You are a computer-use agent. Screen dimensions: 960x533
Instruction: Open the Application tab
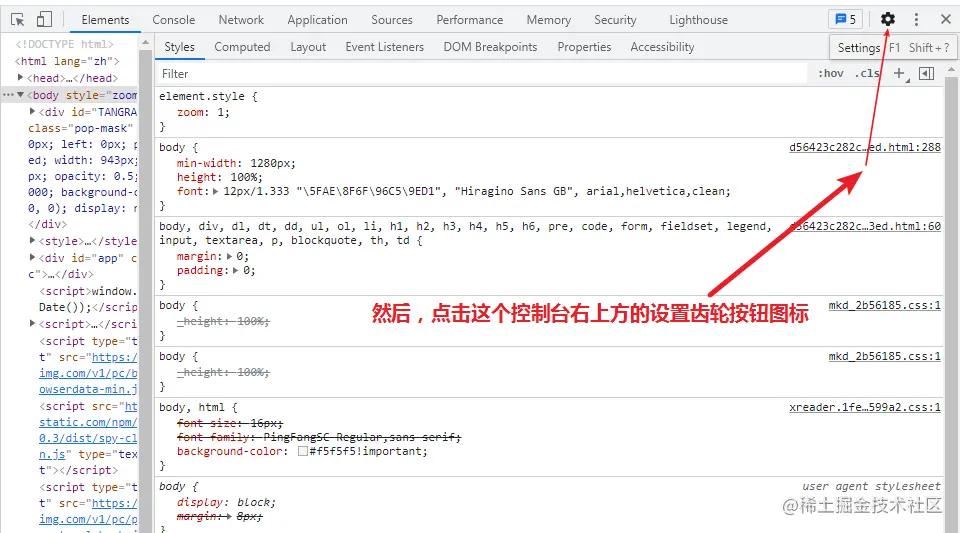318,20
